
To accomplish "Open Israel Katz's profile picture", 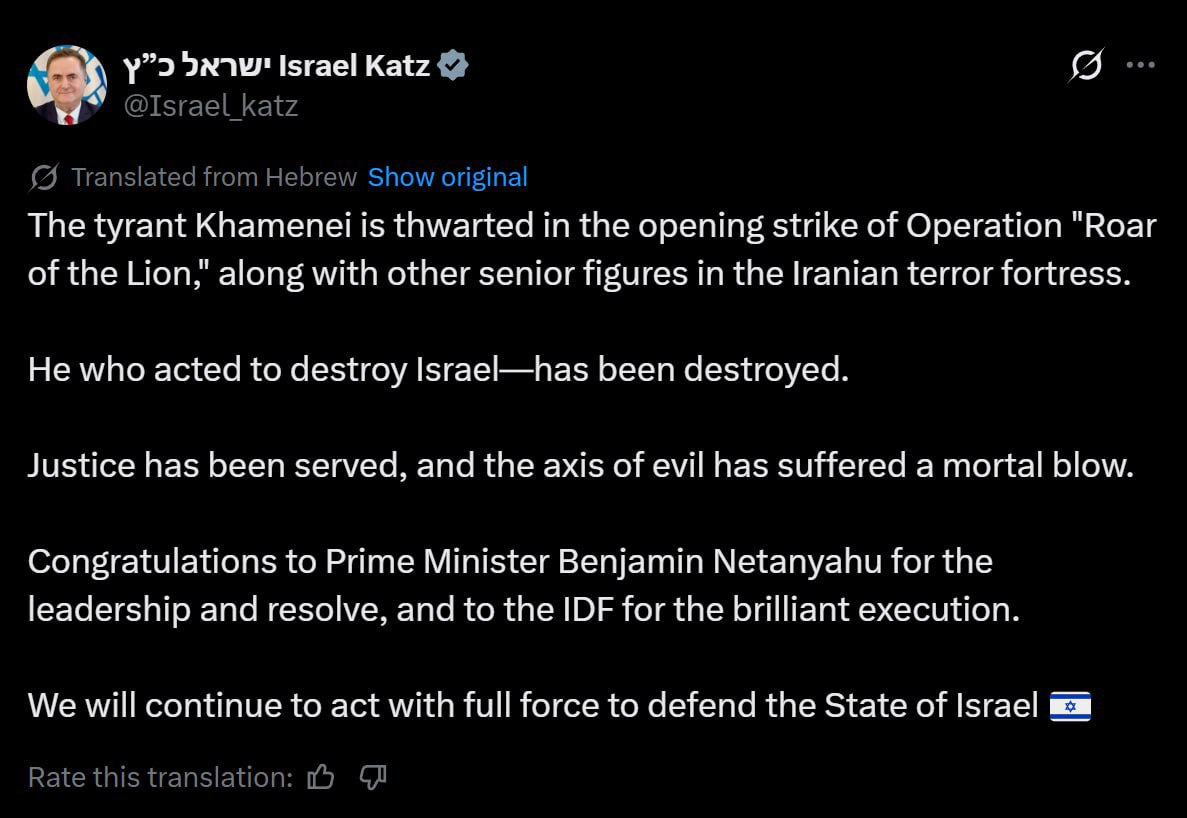I will coord(67,85).
